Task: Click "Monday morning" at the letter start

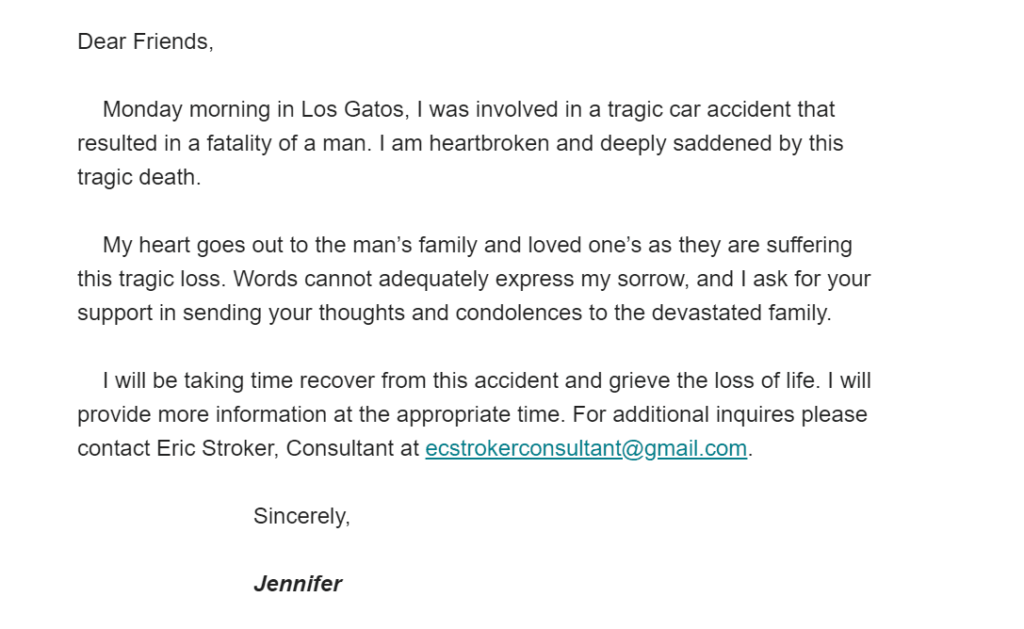Action: [186, 110]
